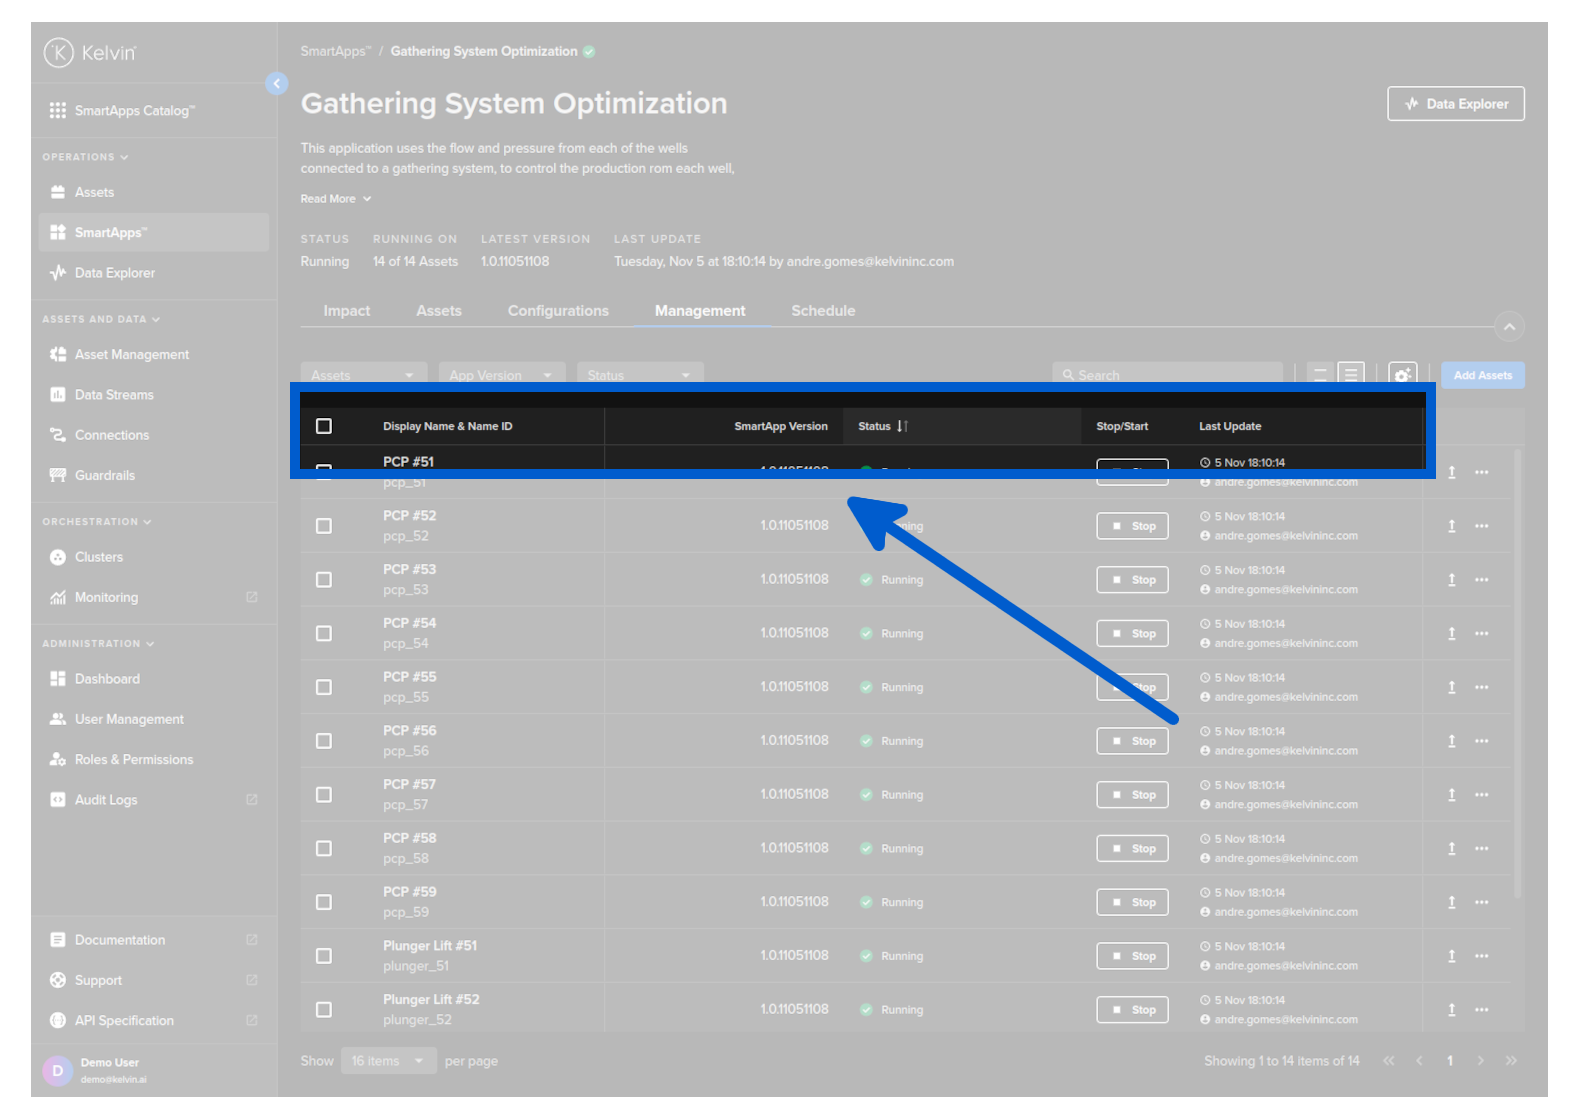Screen dimensions: 1580x1120
Task: Open the Schedule tab
Action: pos(823,311)
